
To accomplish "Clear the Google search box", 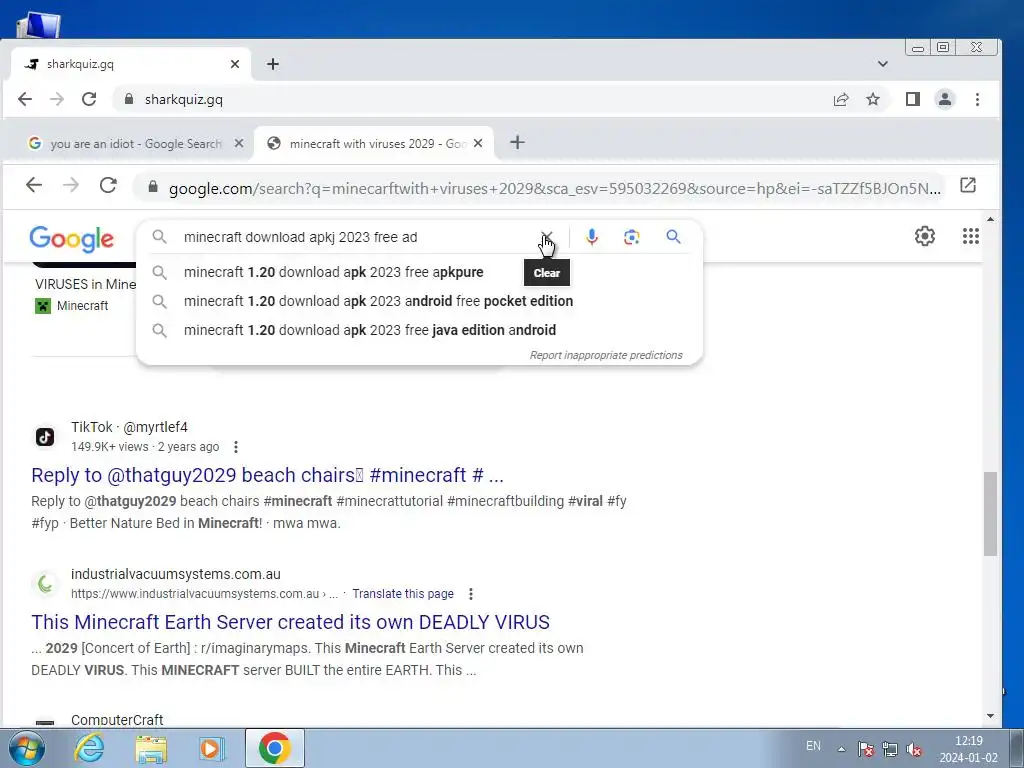I will pos(547,236).
